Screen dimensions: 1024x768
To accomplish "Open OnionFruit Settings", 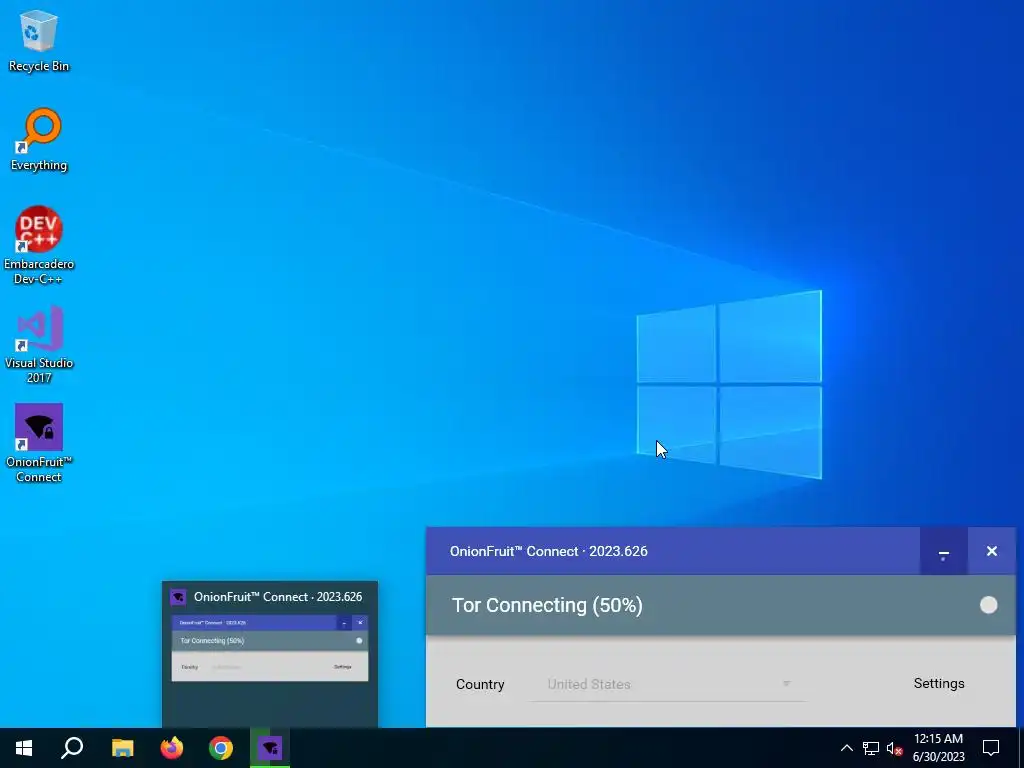I will [x=938, y=683].
